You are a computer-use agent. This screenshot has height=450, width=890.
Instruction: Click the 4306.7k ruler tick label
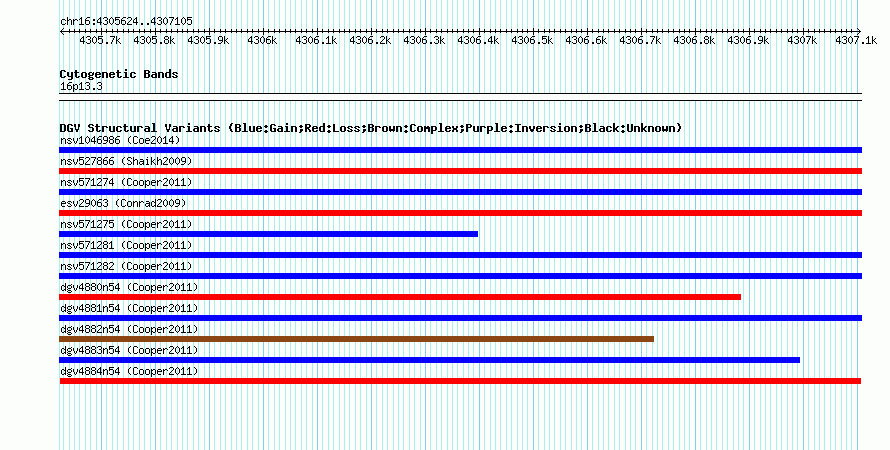coord(640,40)
